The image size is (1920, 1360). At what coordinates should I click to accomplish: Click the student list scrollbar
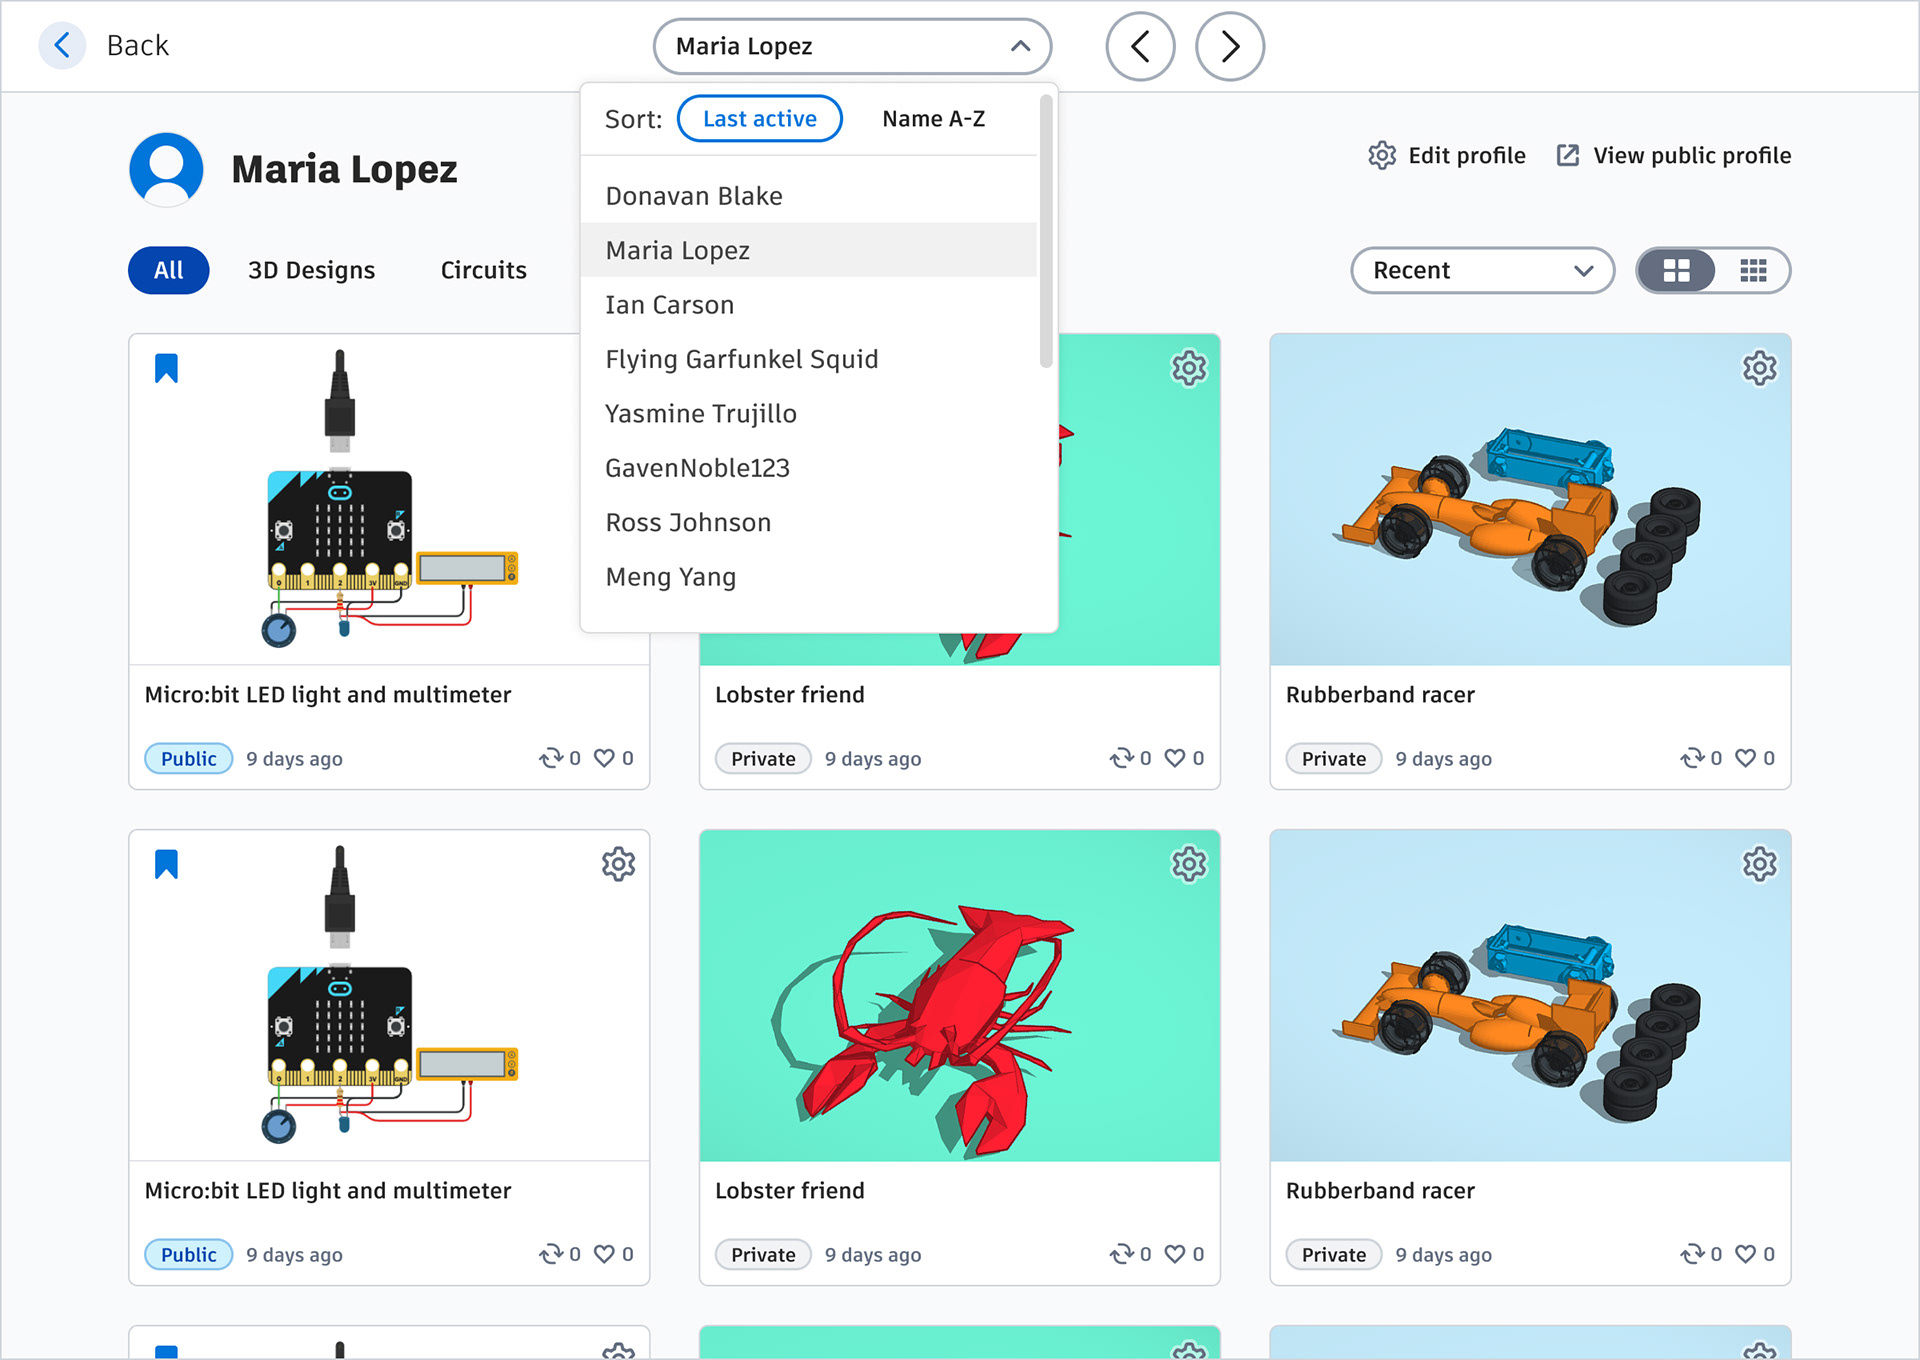pyautogui.click(x=1046, y=230)
